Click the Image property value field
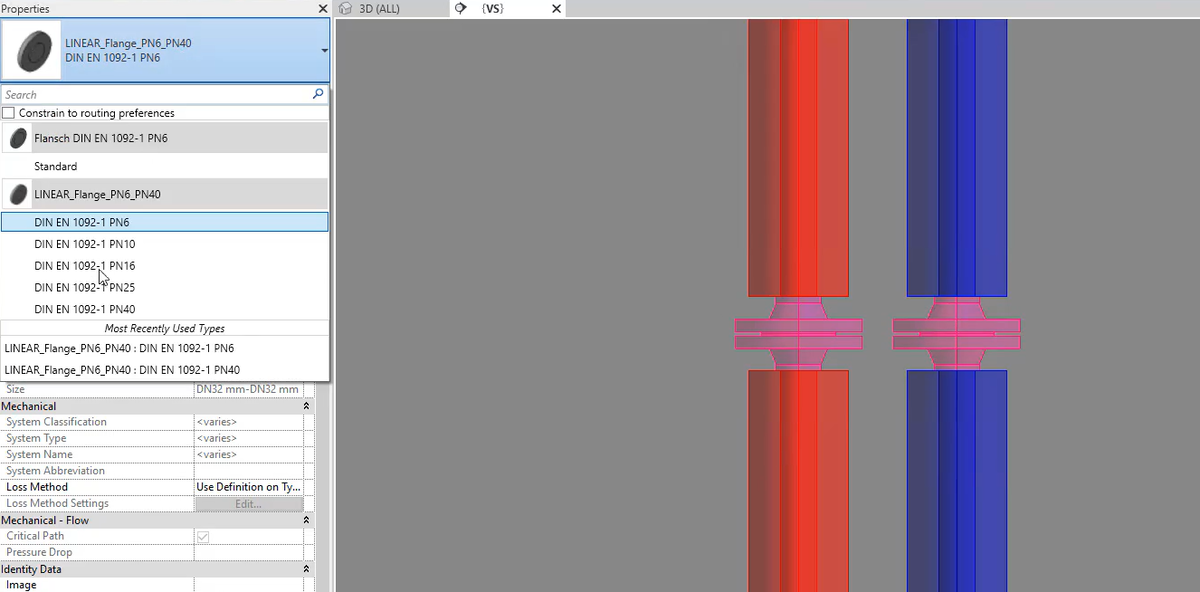This screenshot has height=592, width=1200. pos(248,585)
